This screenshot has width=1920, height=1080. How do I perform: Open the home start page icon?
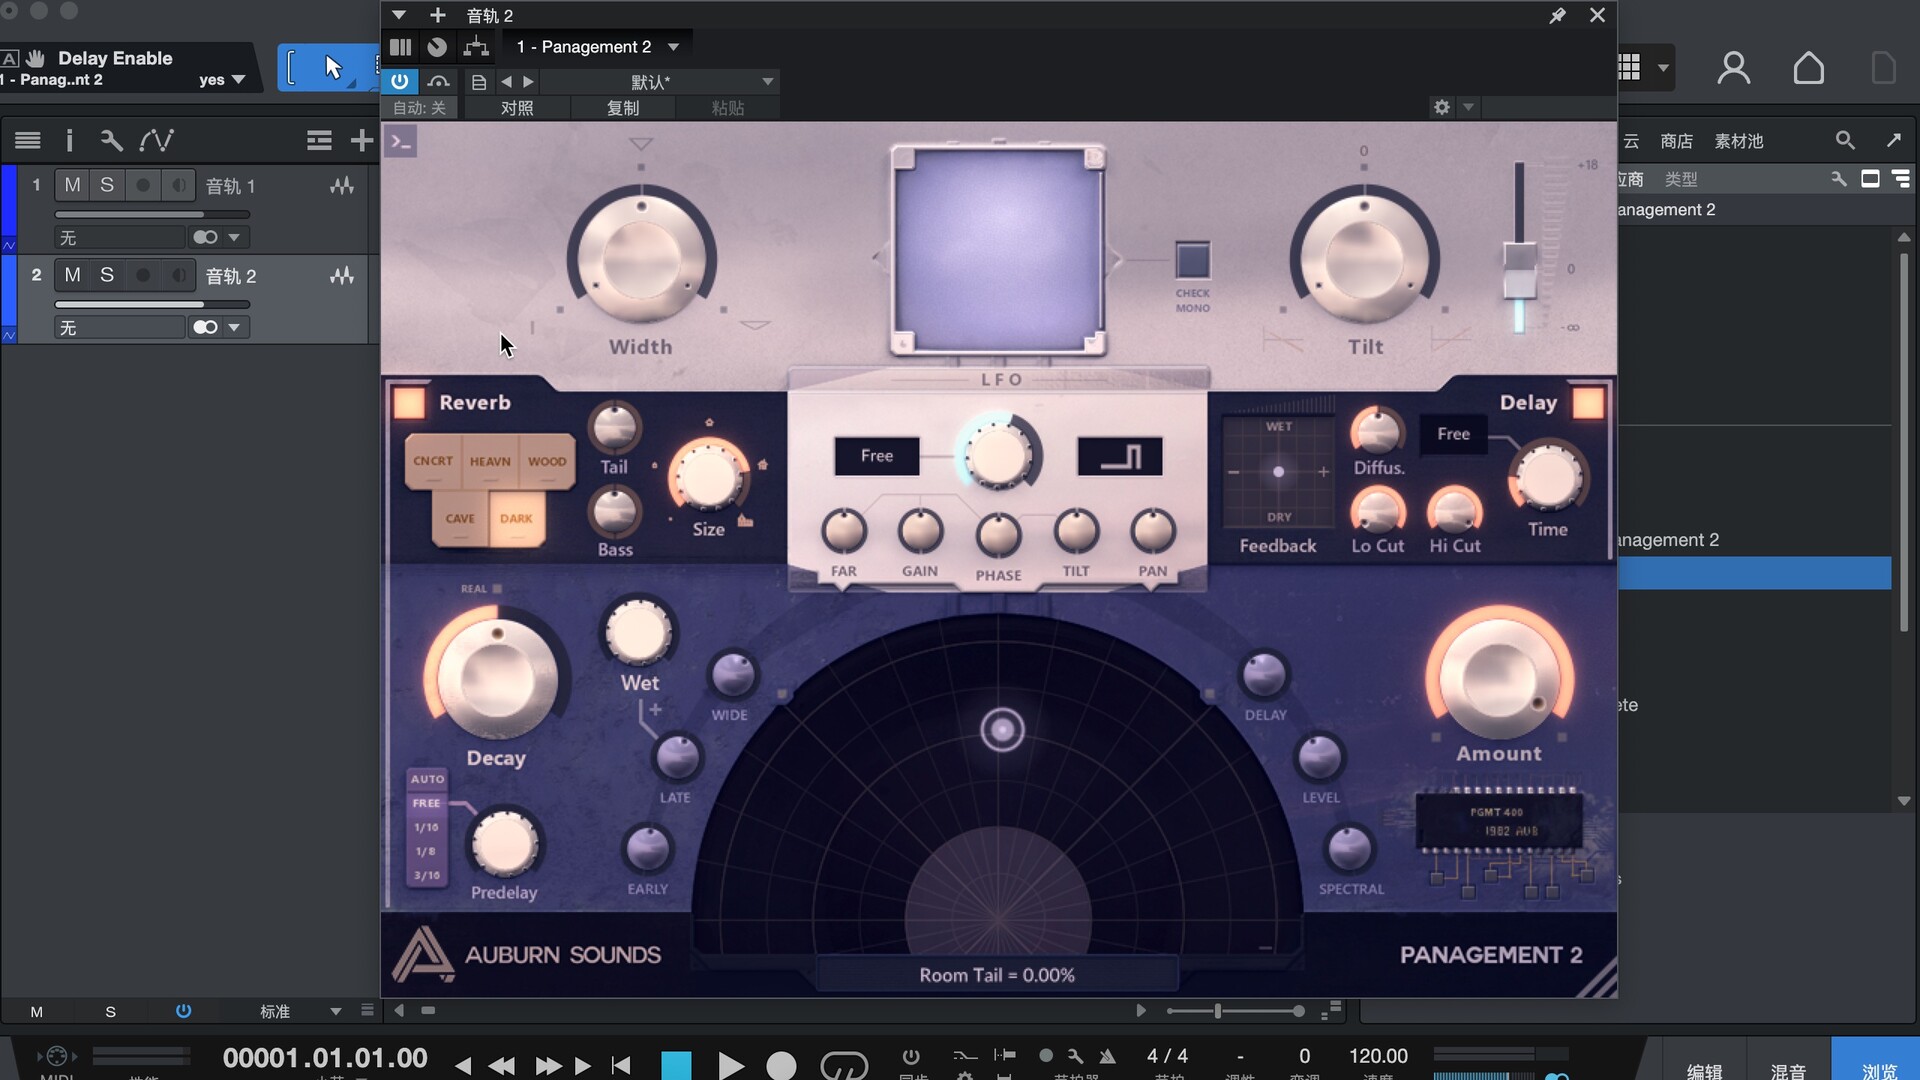click(1808, 68)
